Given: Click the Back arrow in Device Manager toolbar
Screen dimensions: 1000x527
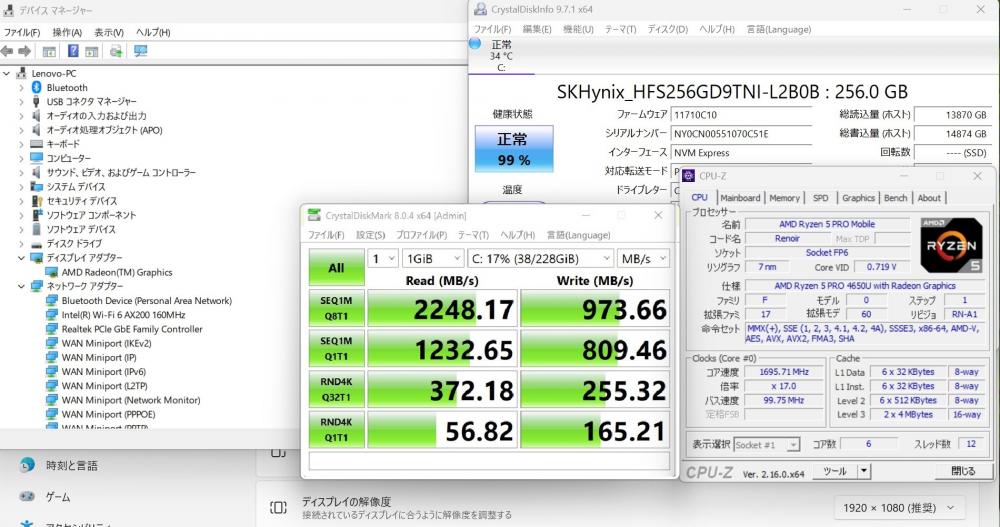Looking at the screenshot, I should point(7,51).
